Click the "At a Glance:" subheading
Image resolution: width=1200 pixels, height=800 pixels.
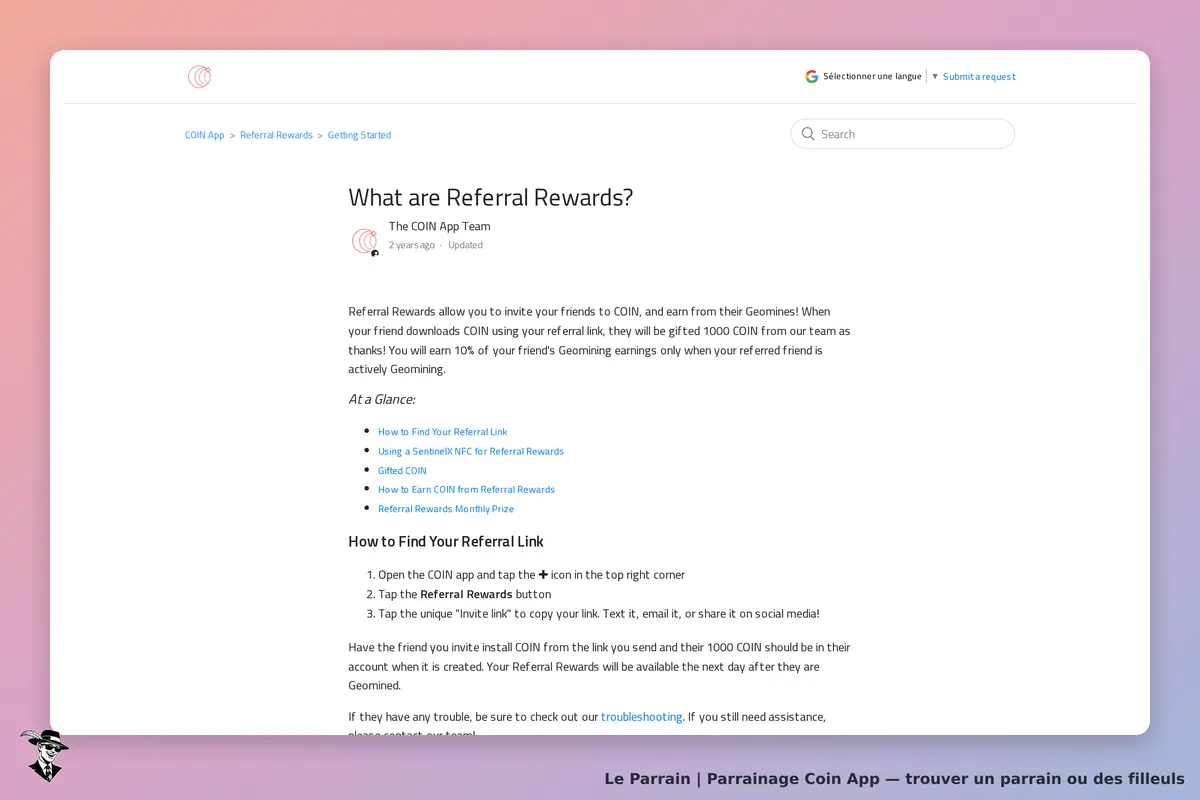click(381, 399)
